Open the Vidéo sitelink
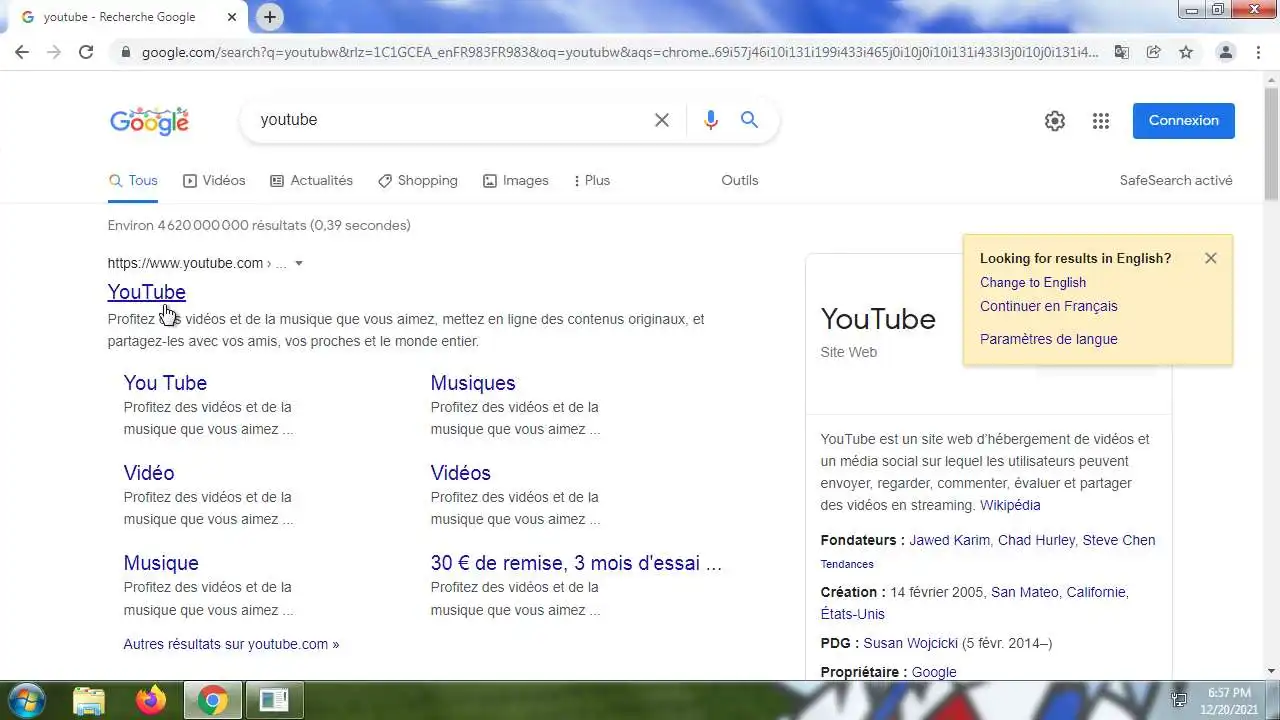 pyautogui.click(x=149, y=473)
